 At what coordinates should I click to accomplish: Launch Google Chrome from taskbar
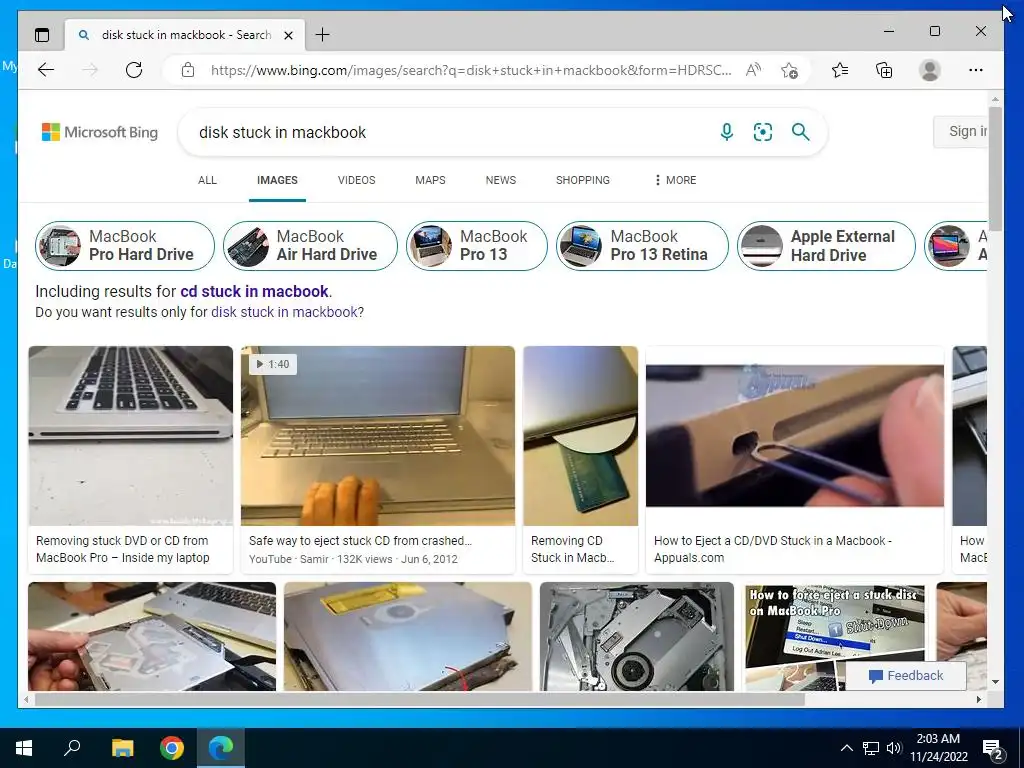pos(172,748)
